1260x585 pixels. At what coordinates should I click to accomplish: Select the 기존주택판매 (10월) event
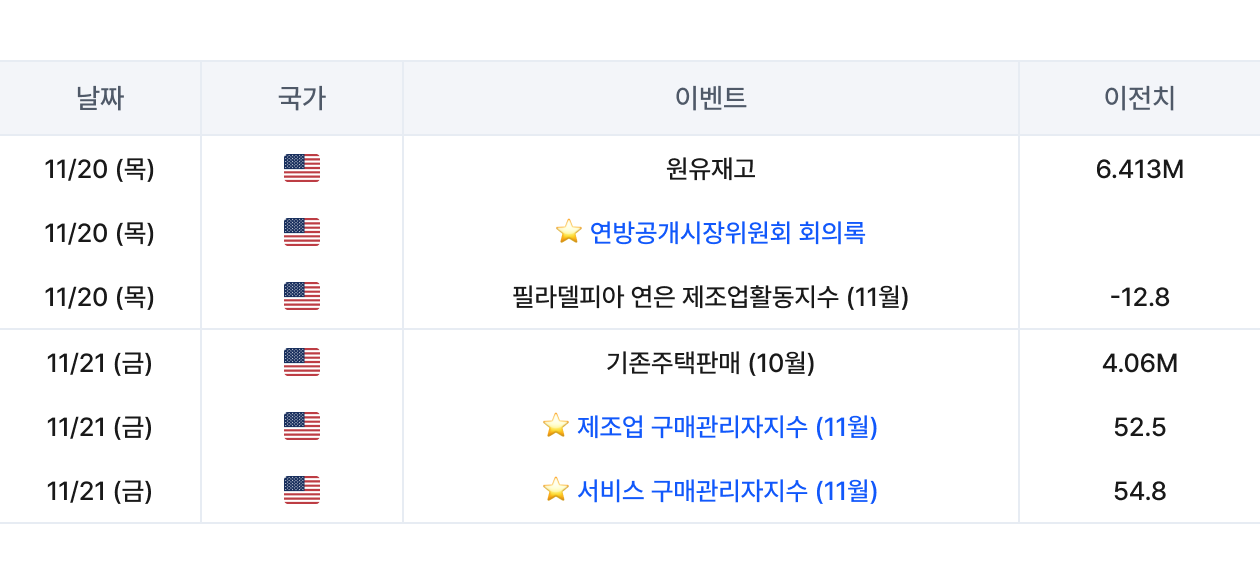[710, 363]
